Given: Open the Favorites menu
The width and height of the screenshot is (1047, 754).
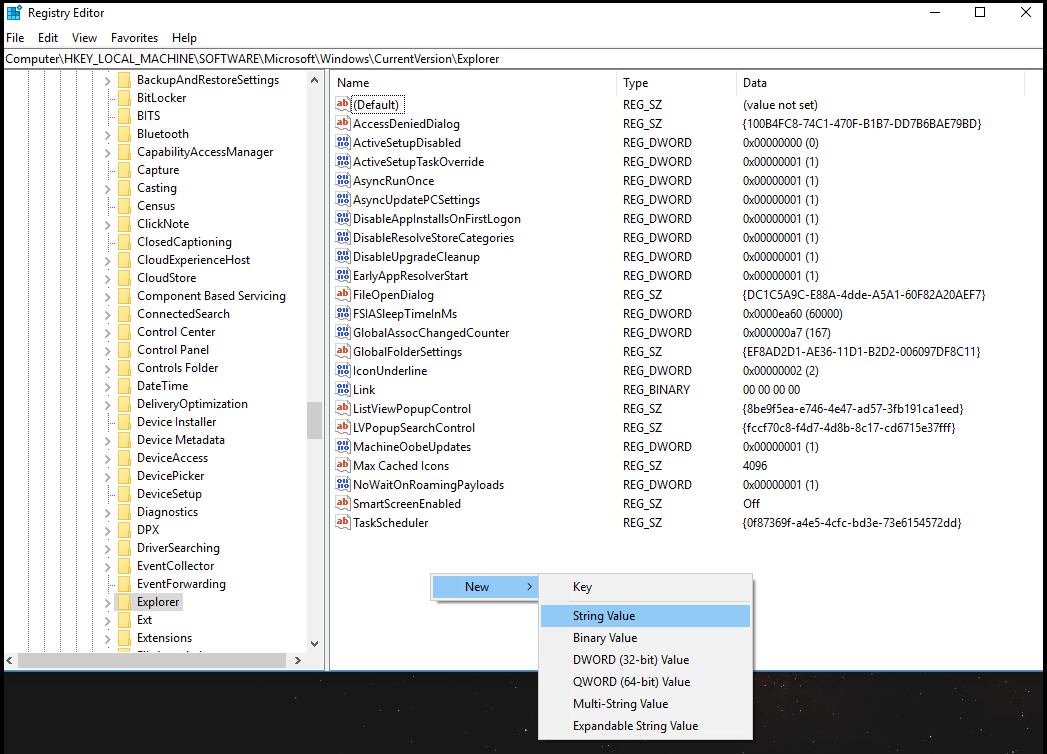Looking at the screenshot, I should 134,38.
